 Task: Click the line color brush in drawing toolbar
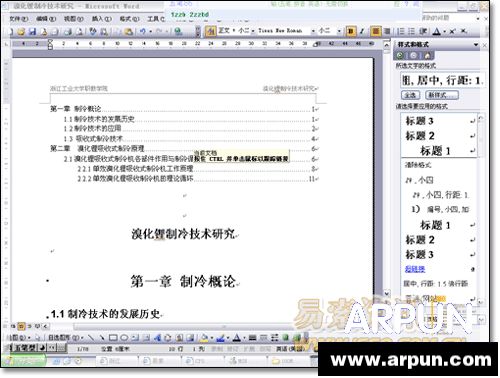click(220, 337)
